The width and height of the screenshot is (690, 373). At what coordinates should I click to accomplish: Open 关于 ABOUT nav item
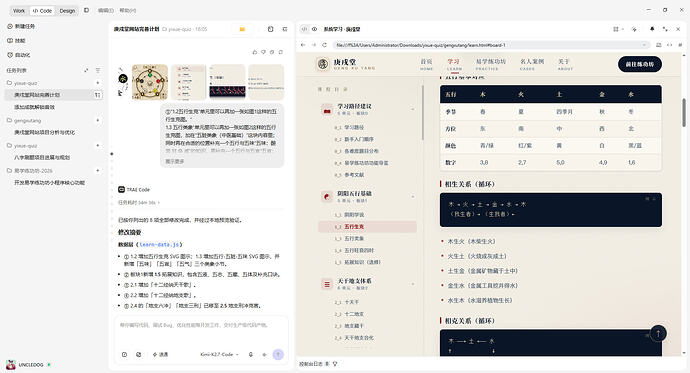565,64
